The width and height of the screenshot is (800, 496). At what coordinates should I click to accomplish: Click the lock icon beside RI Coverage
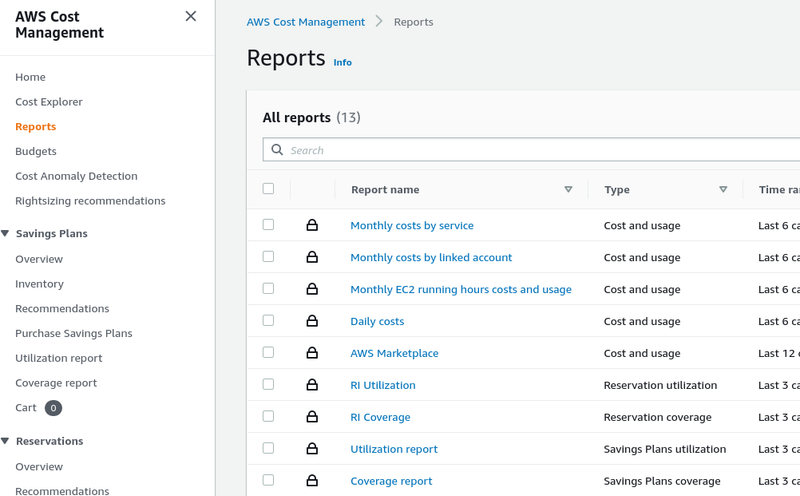coord(312,417)
